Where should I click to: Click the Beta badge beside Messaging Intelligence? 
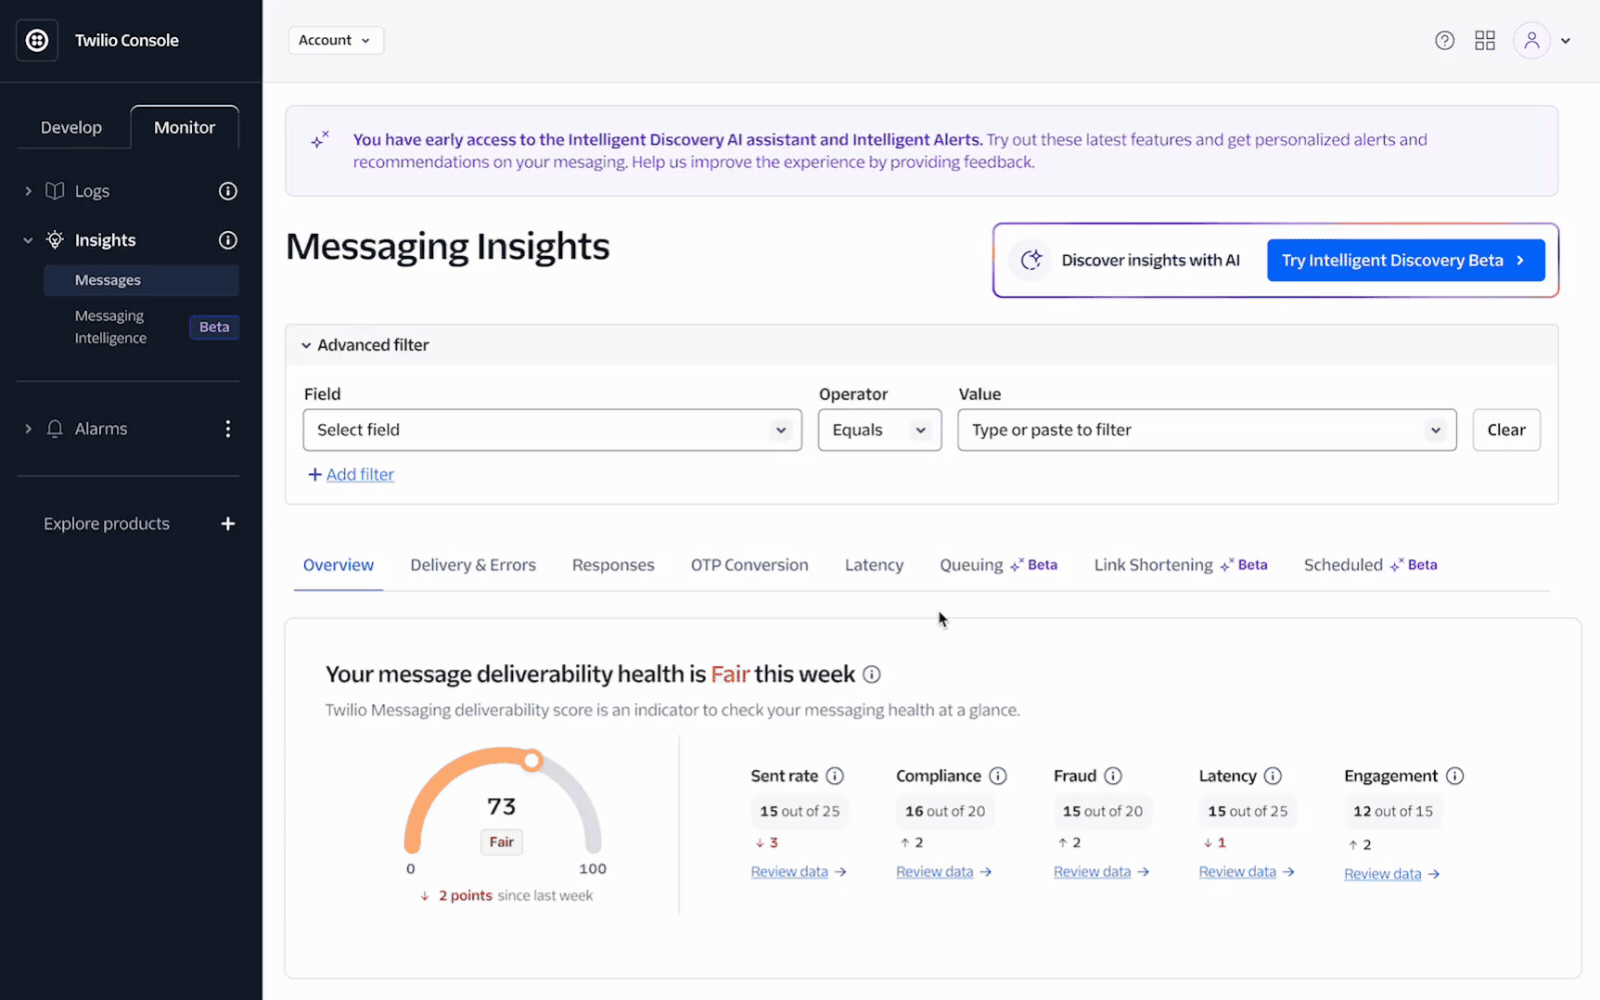click(x=214, y=327)
